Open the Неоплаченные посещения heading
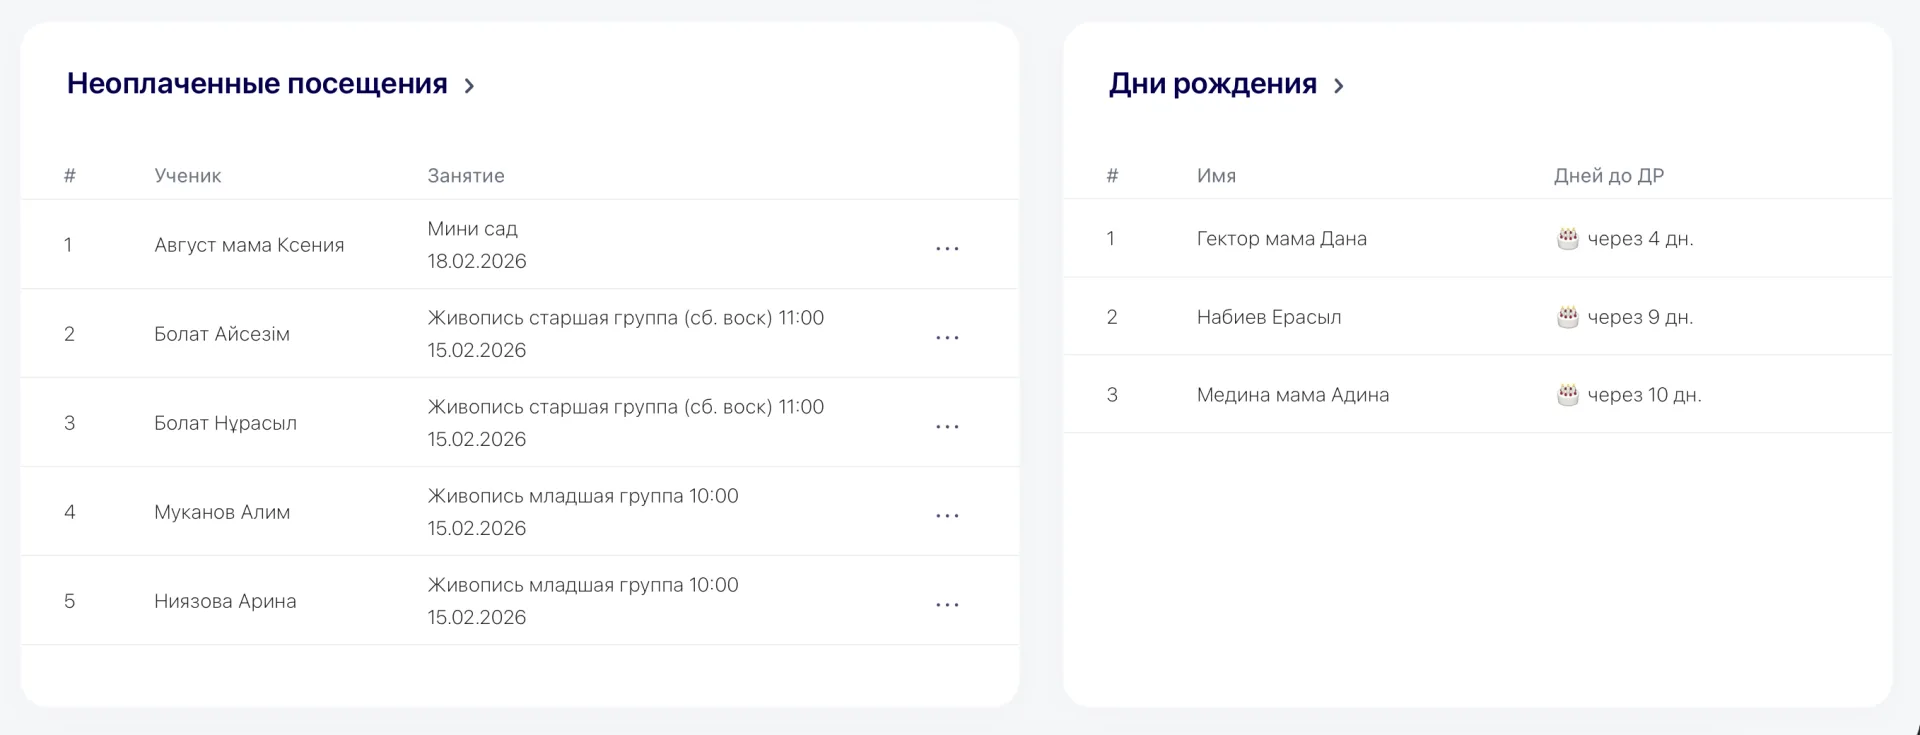The height and width of the screenshot is (735, 1920). [257, 84]
